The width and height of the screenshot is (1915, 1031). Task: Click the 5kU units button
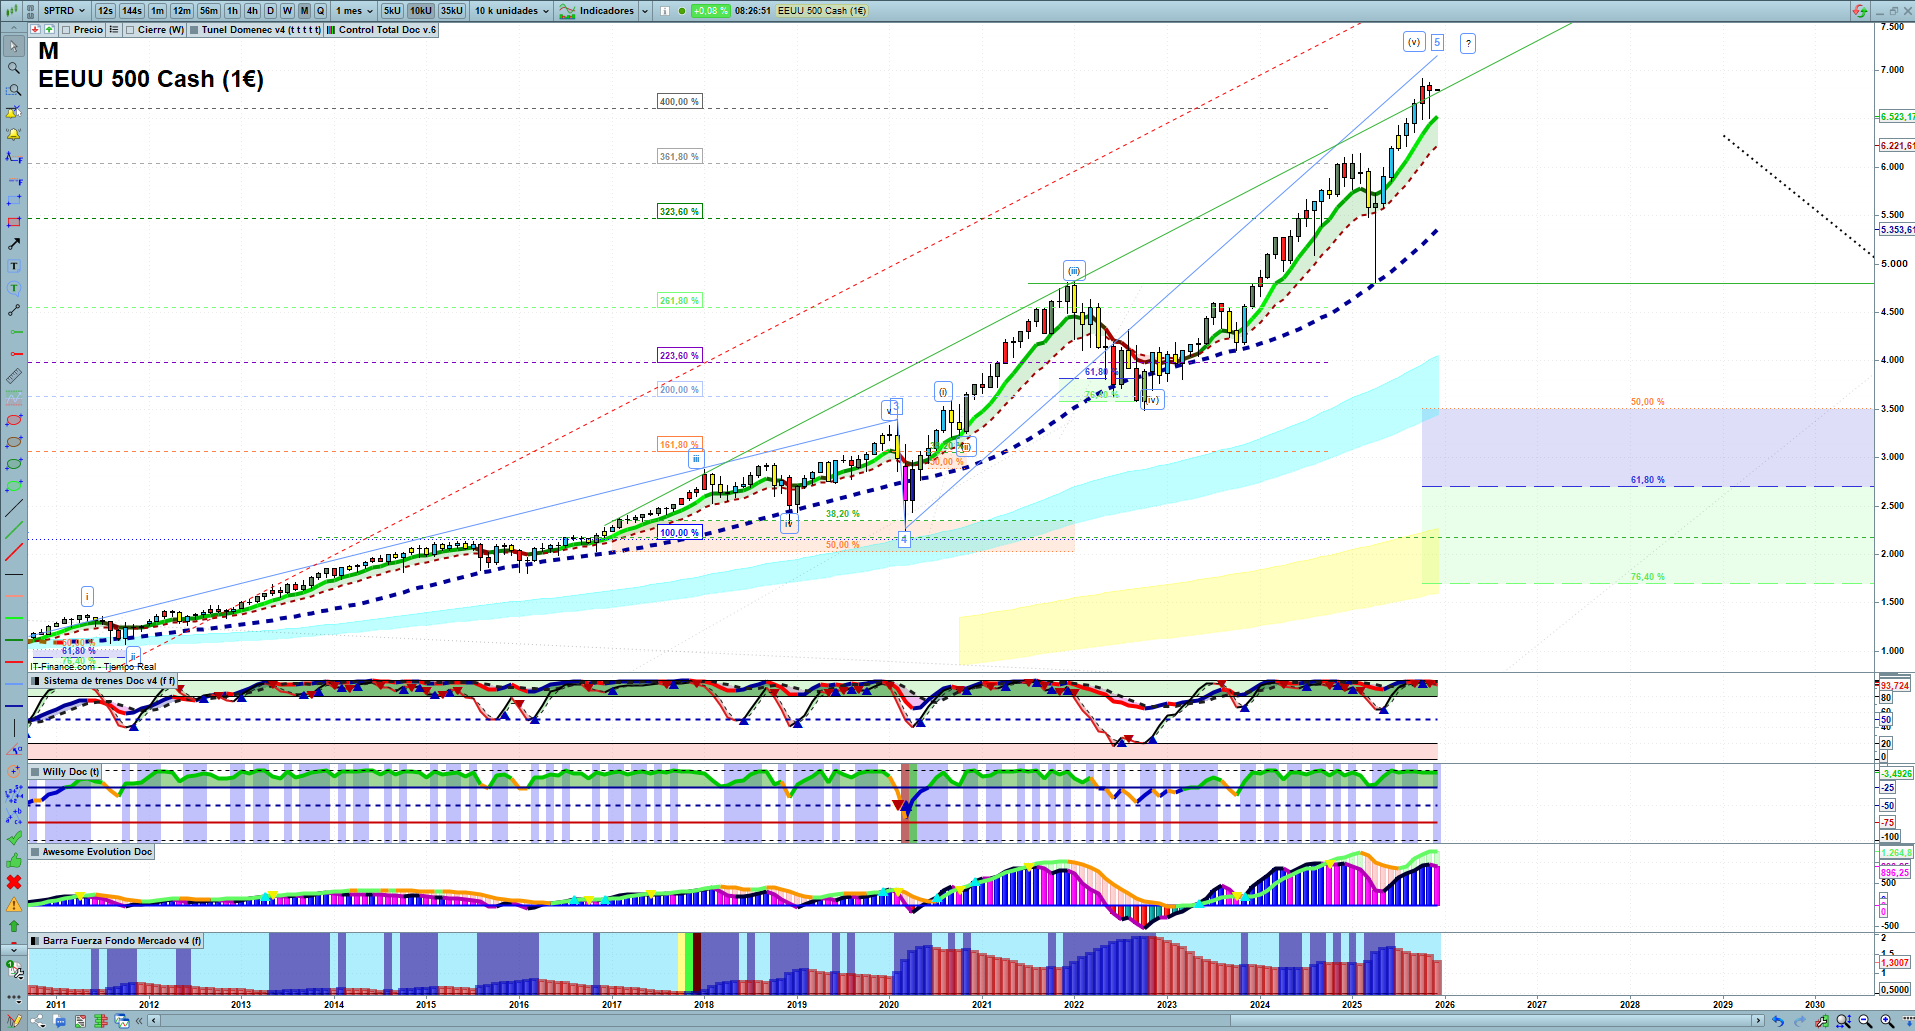pyautogui.click(x=392, y=11)
